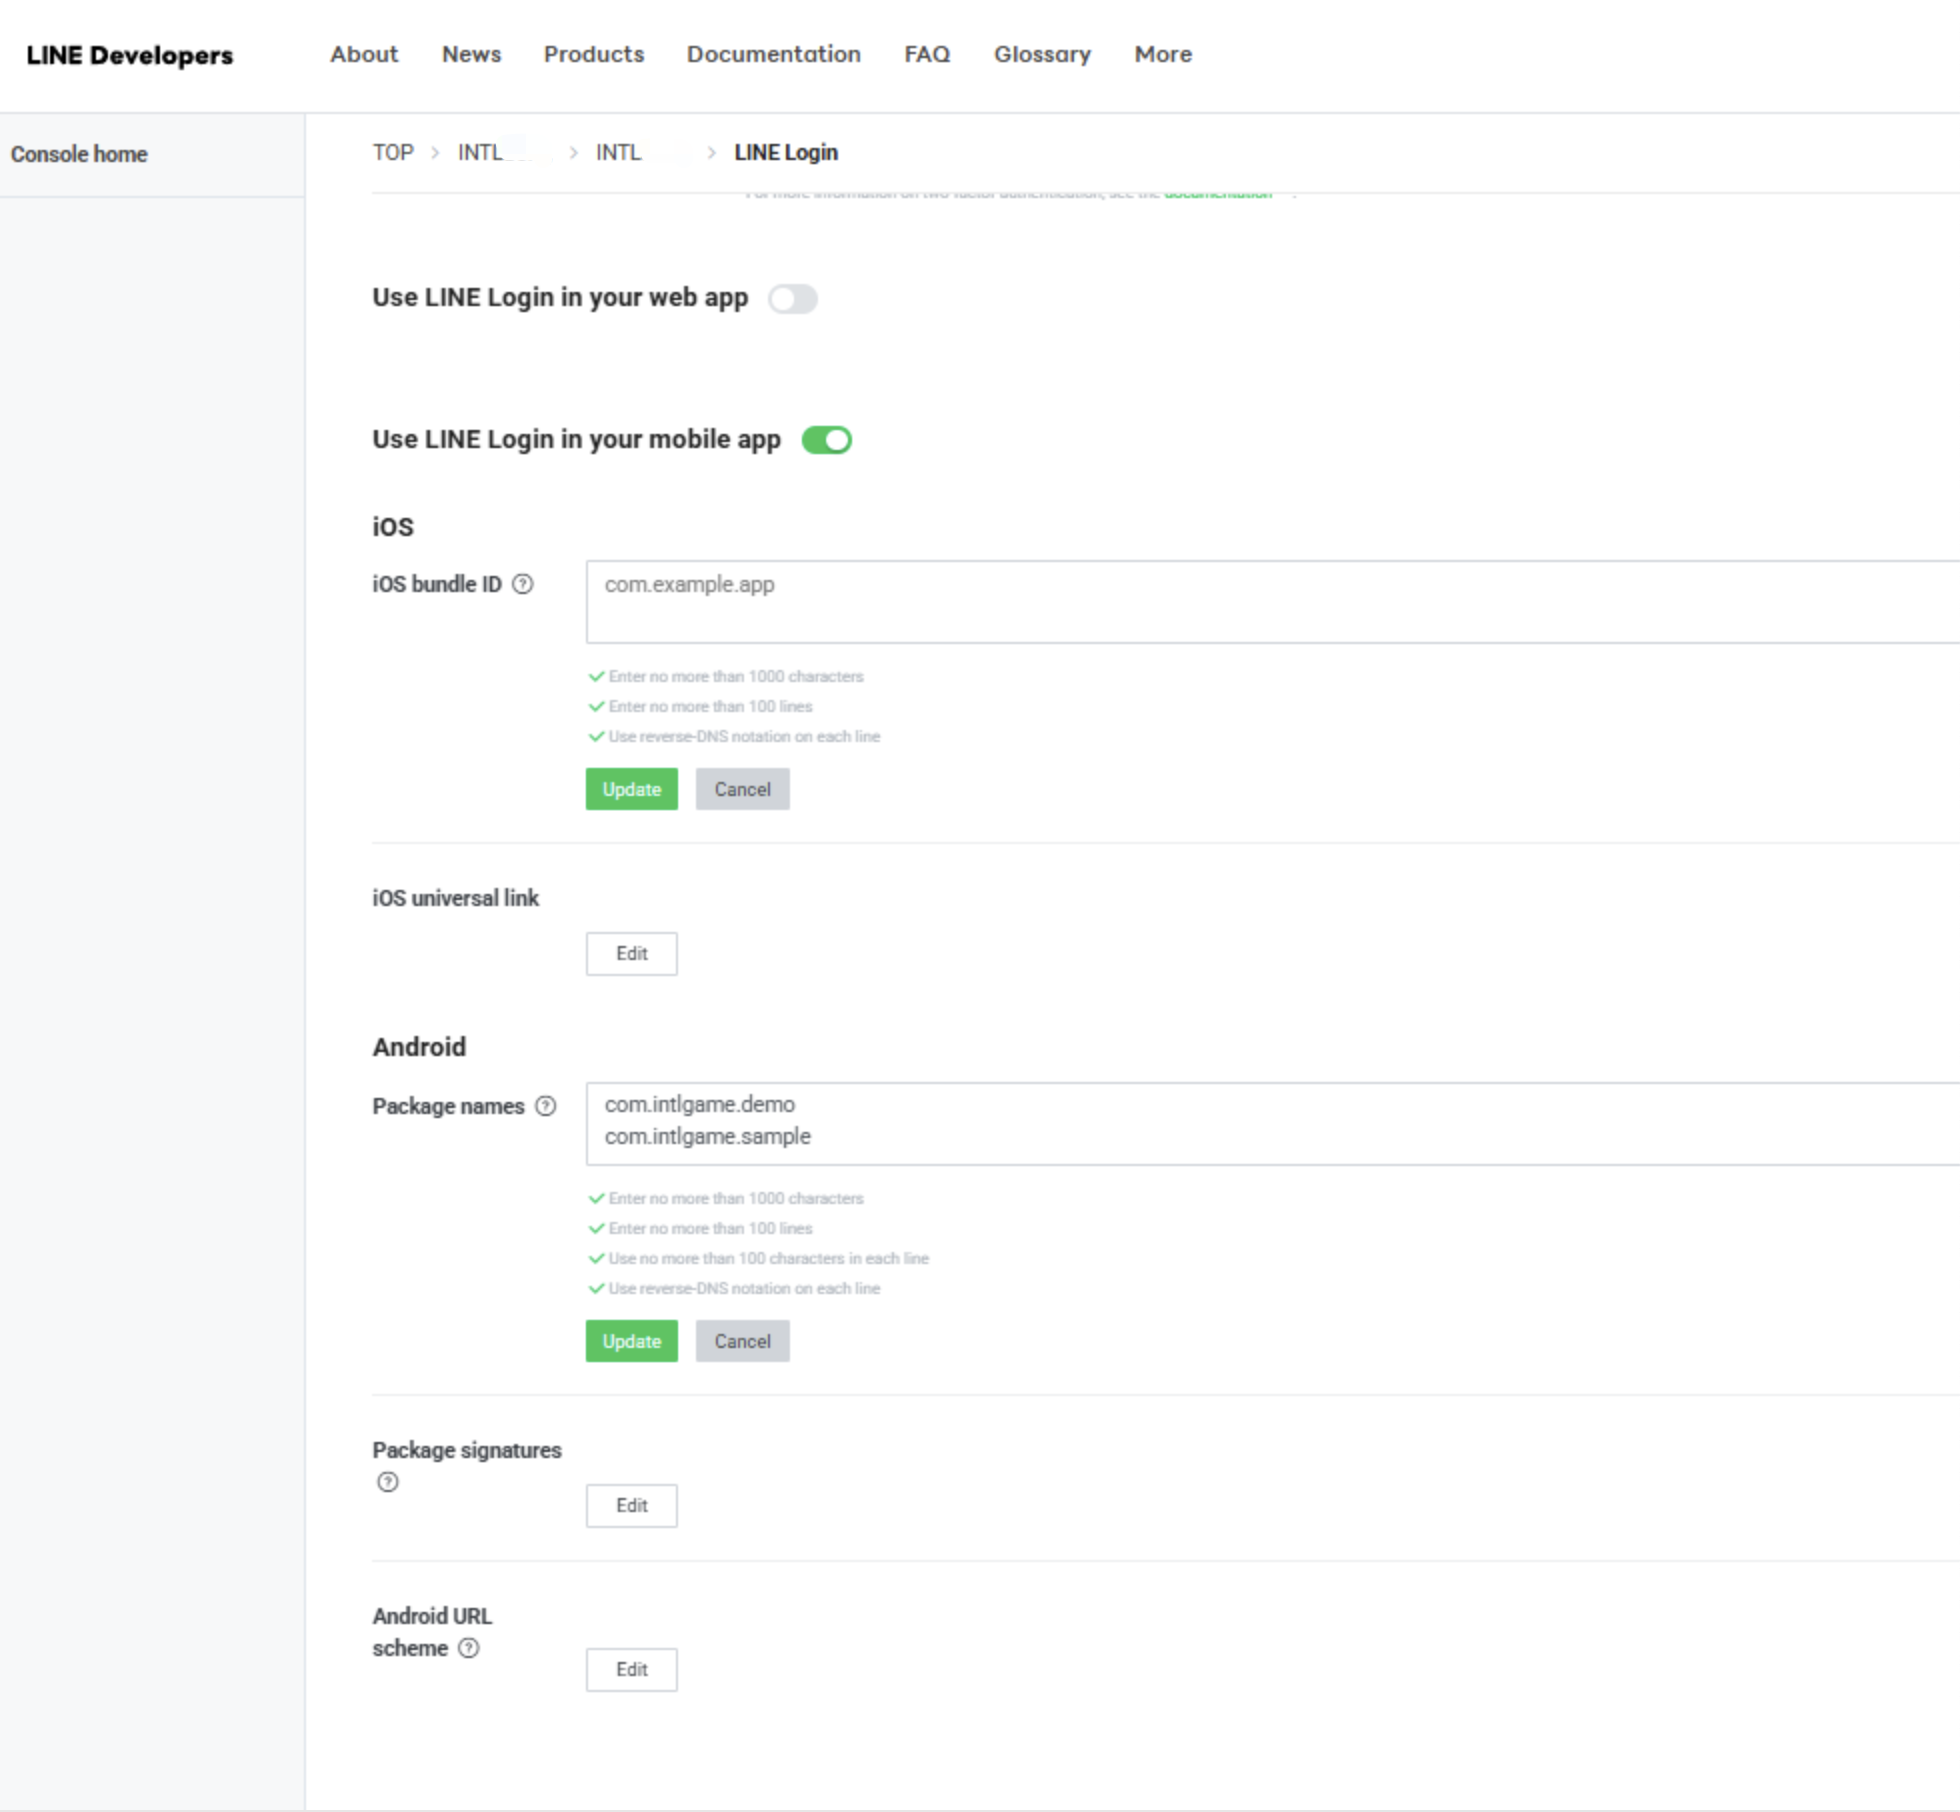The width and height of the screenshot is (1960, 1812).
Task: Focus the iOS bundle ID text field
Action: coord(1273,602)
